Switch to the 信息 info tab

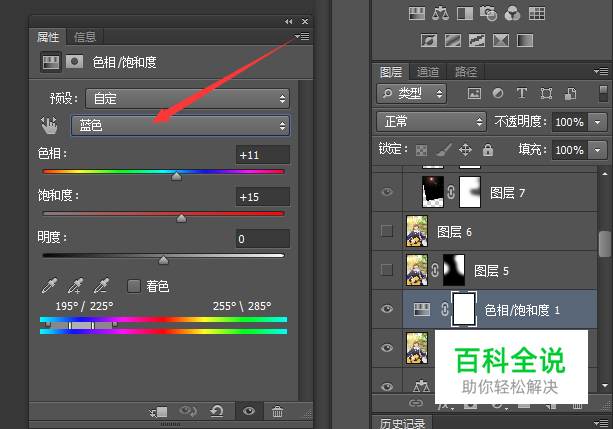tap(85, 37)
